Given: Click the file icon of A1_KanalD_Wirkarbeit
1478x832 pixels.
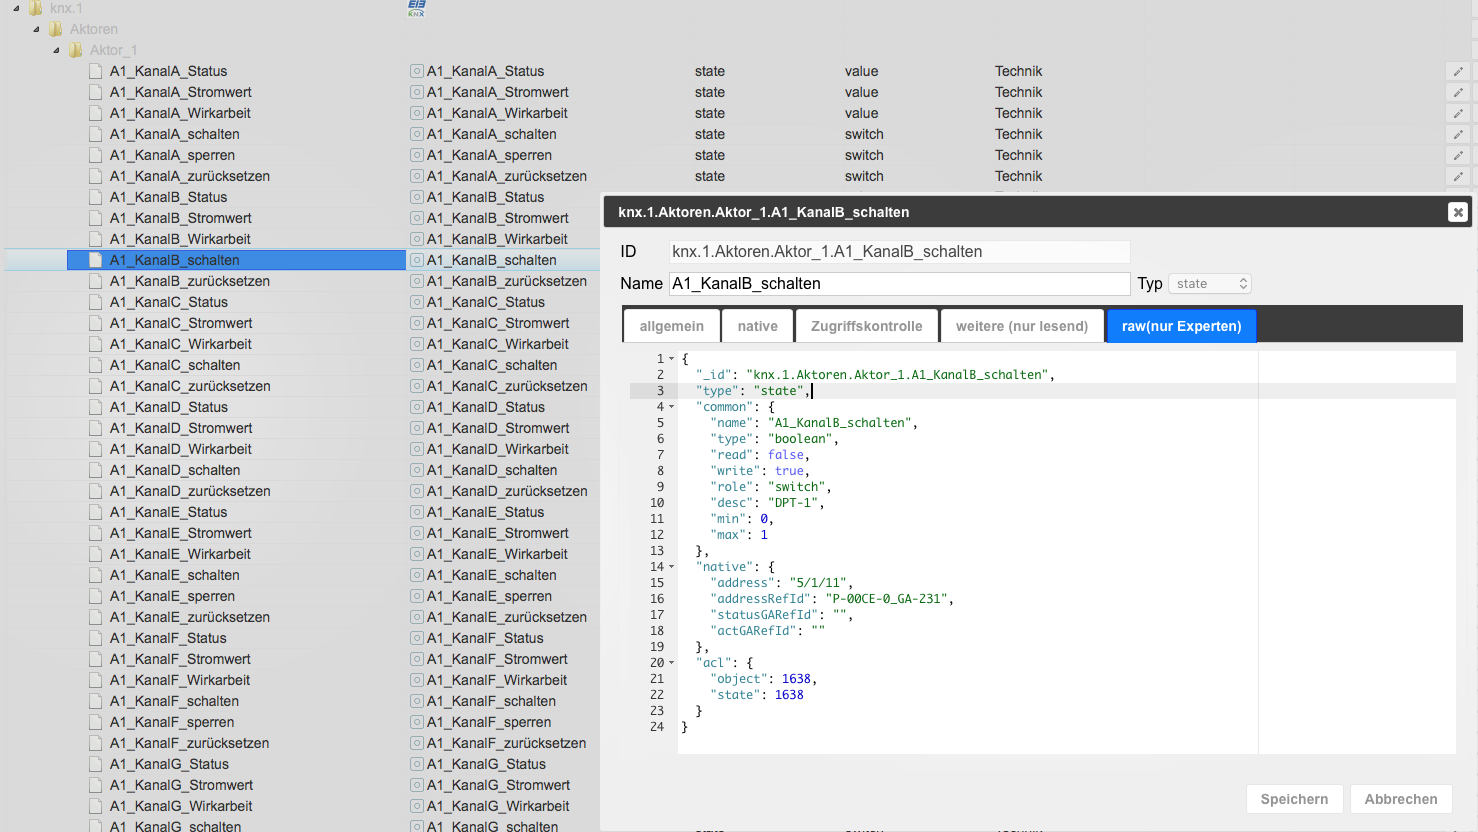Looking at the screenshot, I should pyautogui.click(x=96, y=449).
